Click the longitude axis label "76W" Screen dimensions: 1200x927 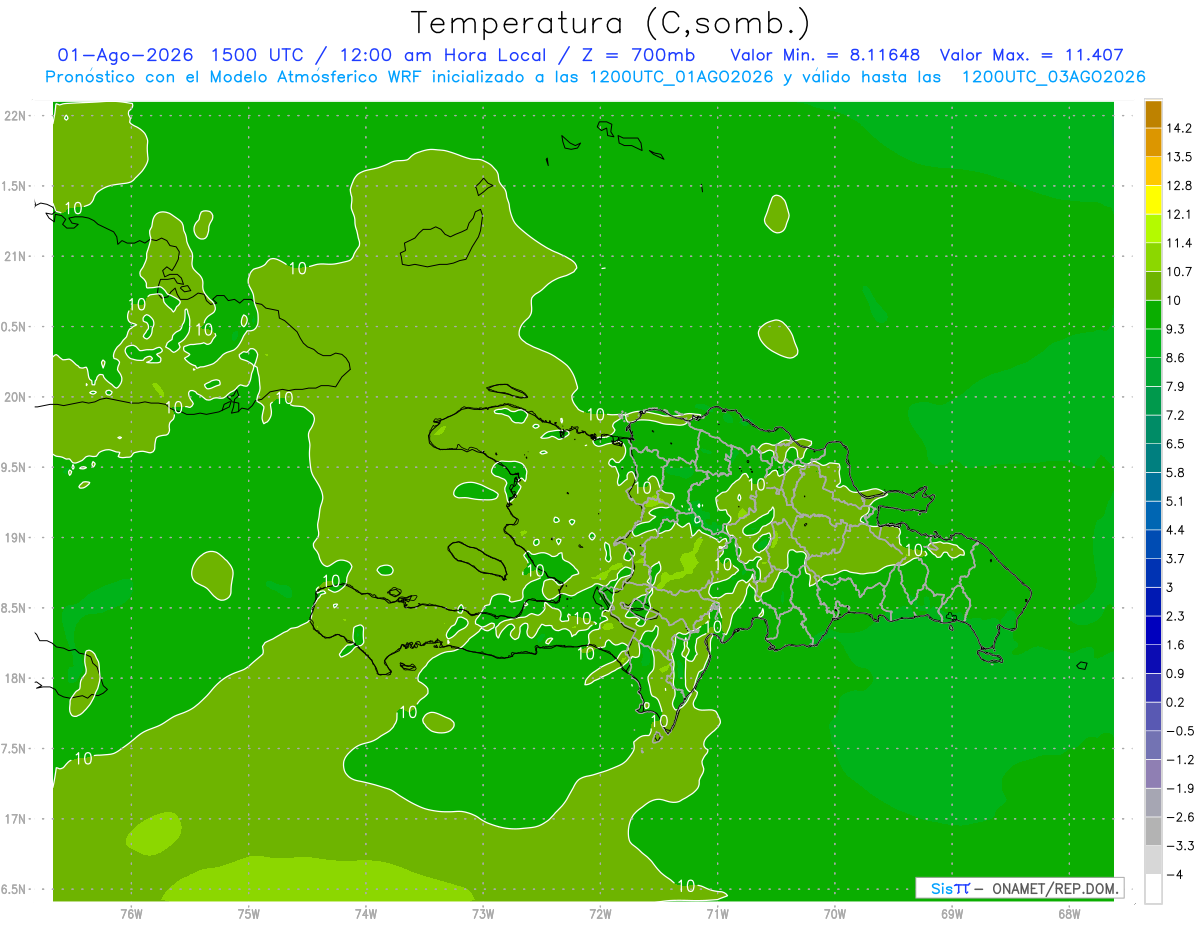pyautogui.click(x=131, y=913)
